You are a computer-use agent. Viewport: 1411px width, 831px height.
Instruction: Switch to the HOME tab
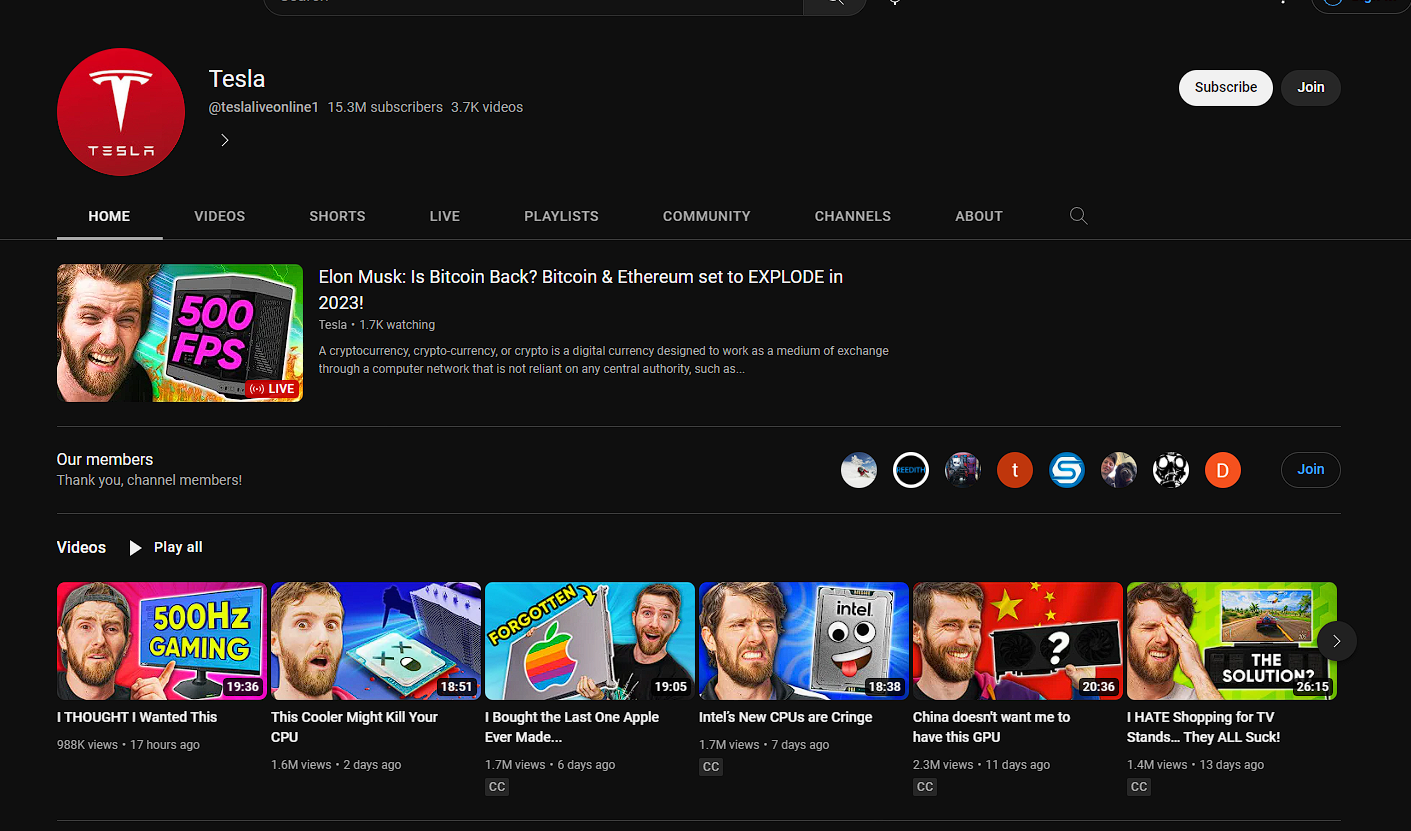109,216
